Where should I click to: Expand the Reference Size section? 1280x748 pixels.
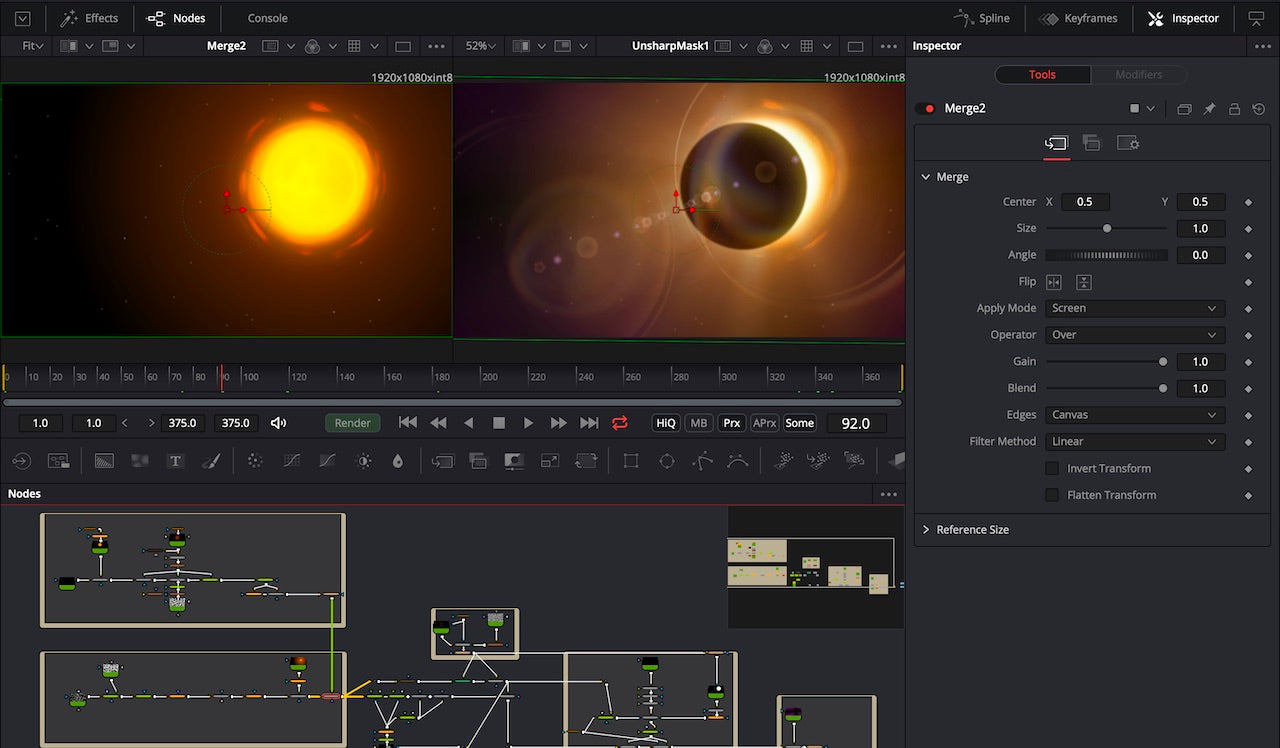tap(972, 529)
